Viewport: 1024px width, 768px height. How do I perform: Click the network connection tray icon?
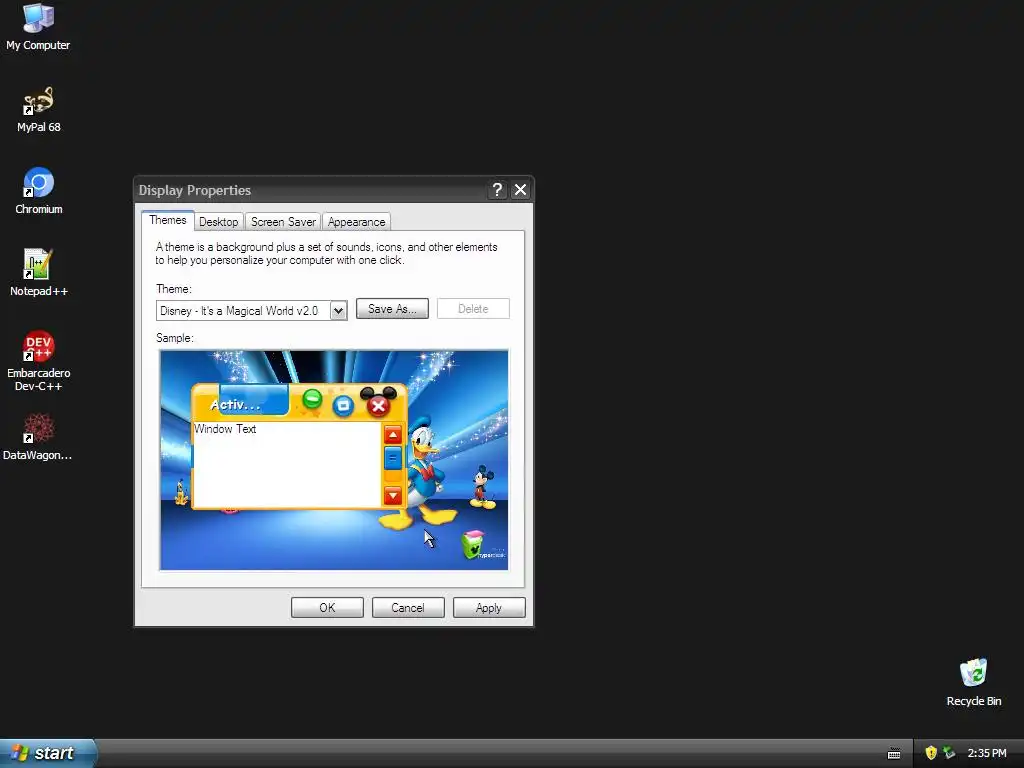pyautogui.click(x=949, y=753)
